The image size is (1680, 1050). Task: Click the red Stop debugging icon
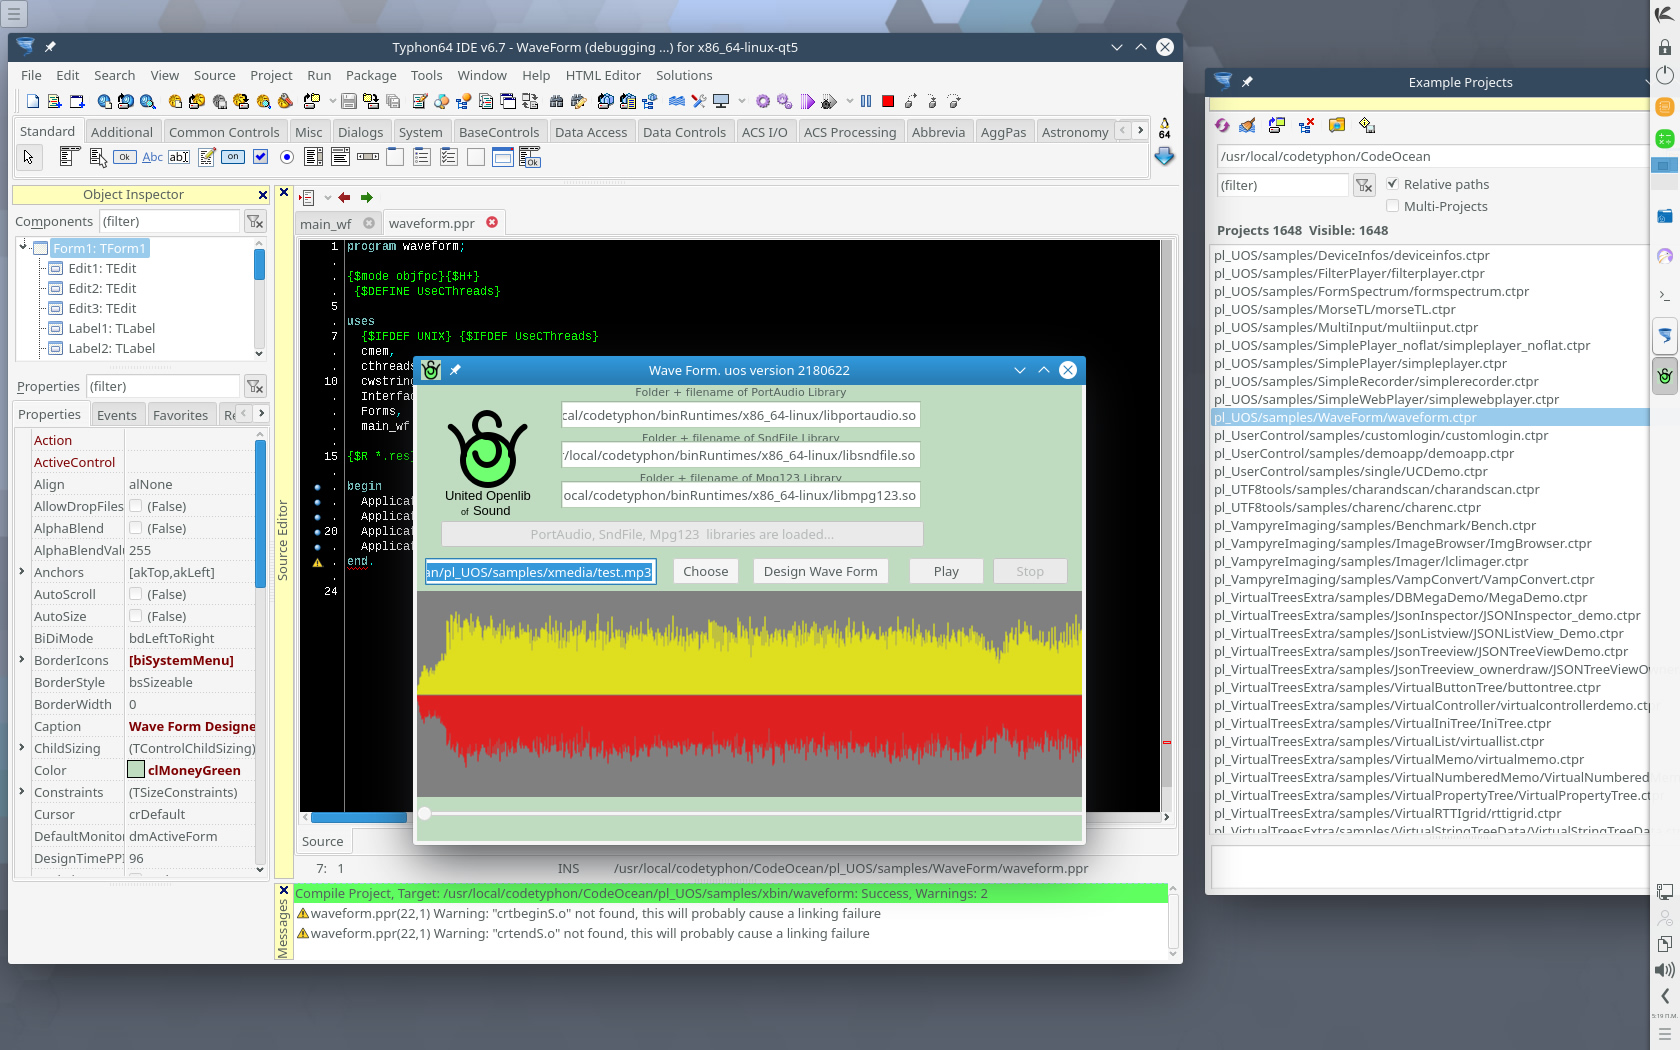click(x=888, y=101)
